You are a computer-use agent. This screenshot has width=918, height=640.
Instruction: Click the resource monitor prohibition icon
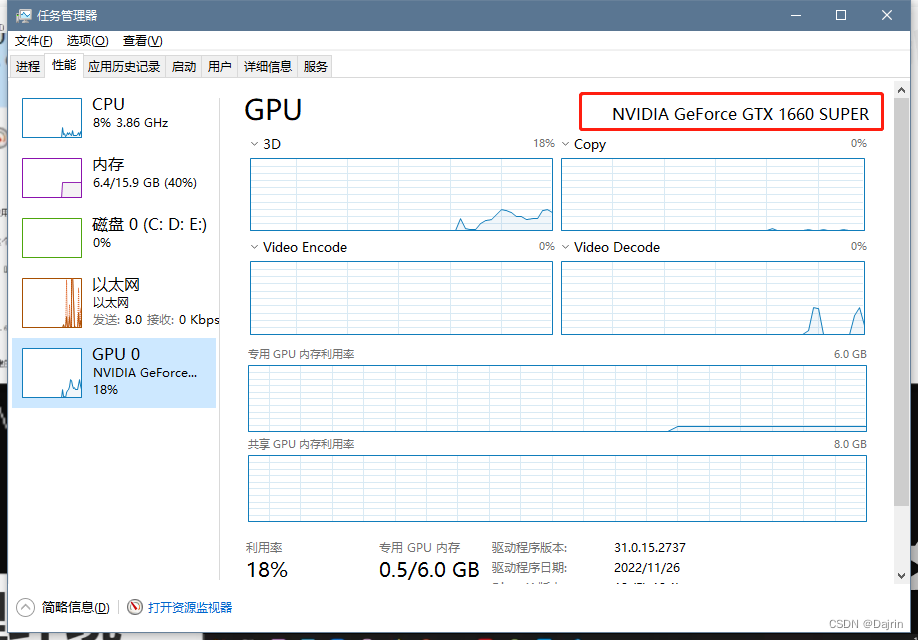coord(135,607)
